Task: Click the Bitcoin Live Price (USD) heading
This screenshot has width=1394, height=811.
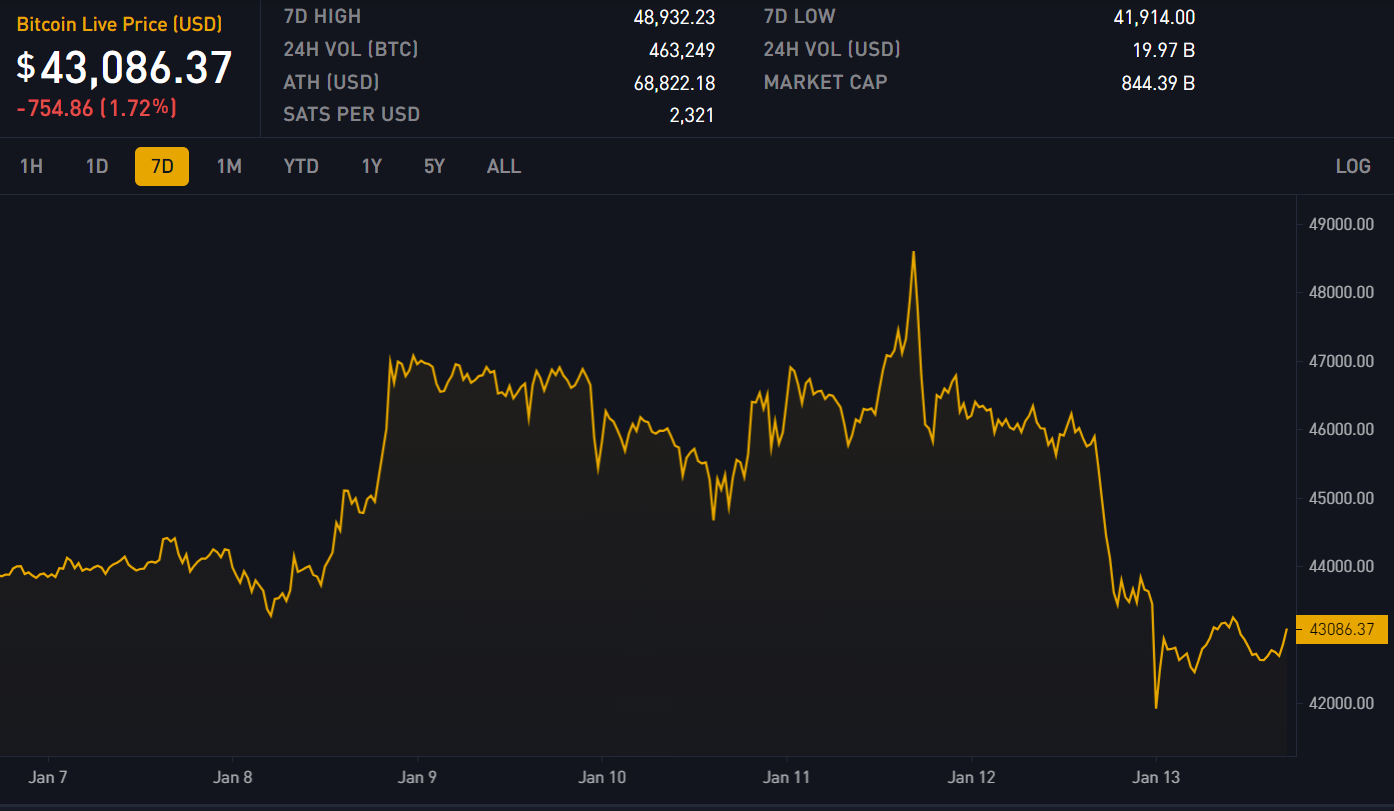Action: [119, 25]
